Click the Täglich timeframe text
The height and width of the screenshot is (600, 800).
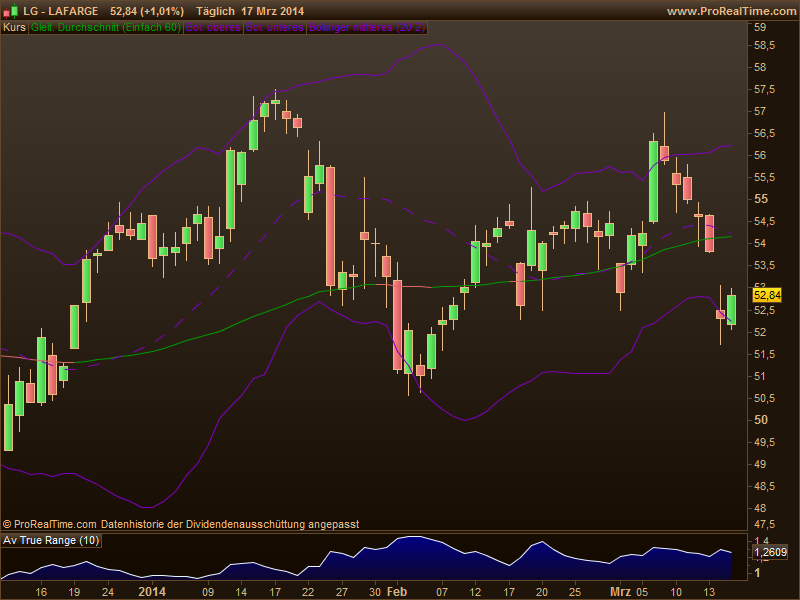pos(215,11)
